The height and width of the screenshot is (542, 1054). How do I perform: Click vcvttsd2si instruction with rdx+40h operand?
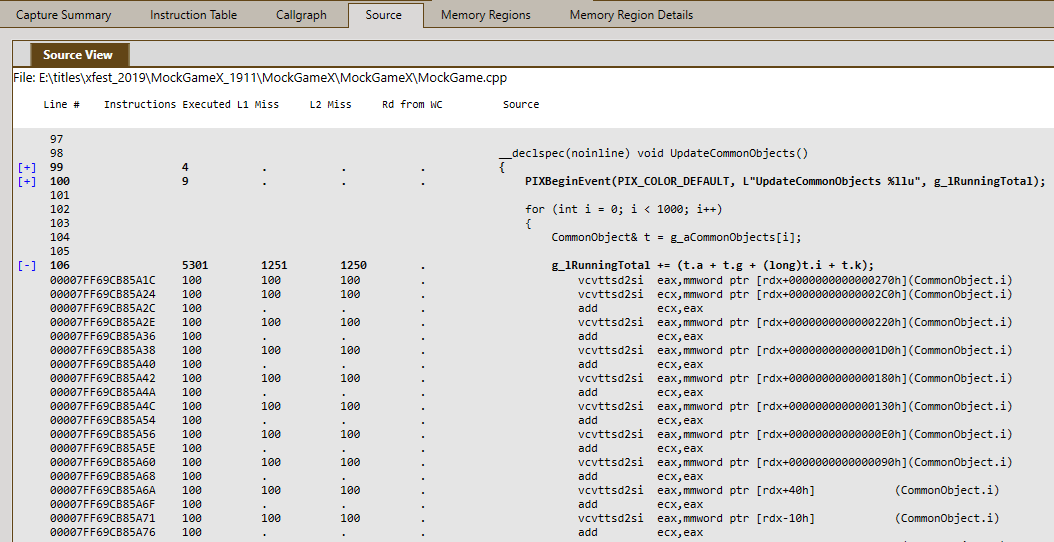pos(788,490)
